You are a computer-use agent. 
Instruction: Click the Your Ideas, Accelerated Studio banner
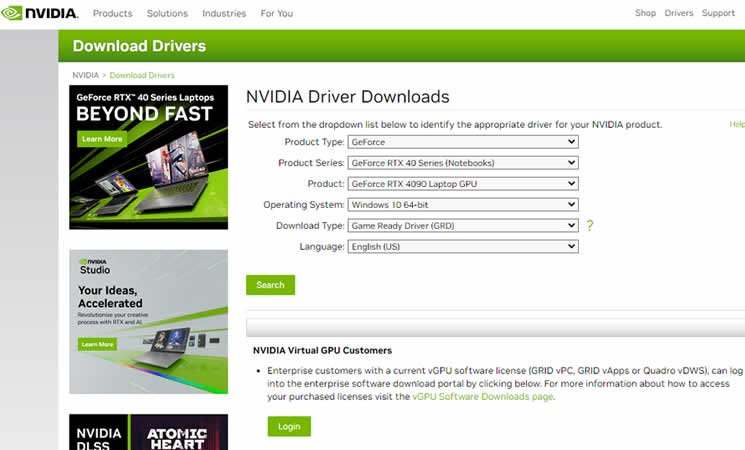[x=148, y=322]
